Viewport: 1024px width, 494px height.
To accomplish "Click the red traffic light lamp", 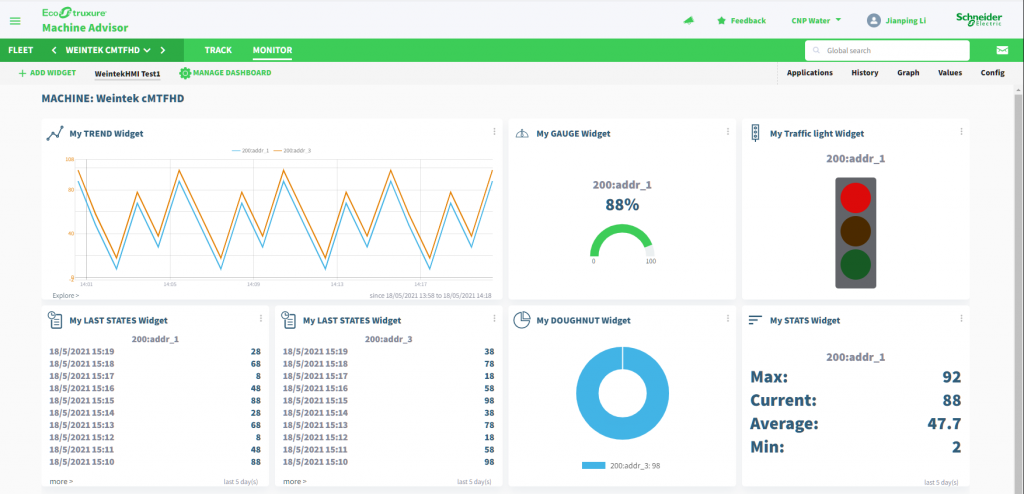I will tap(856, 197).
